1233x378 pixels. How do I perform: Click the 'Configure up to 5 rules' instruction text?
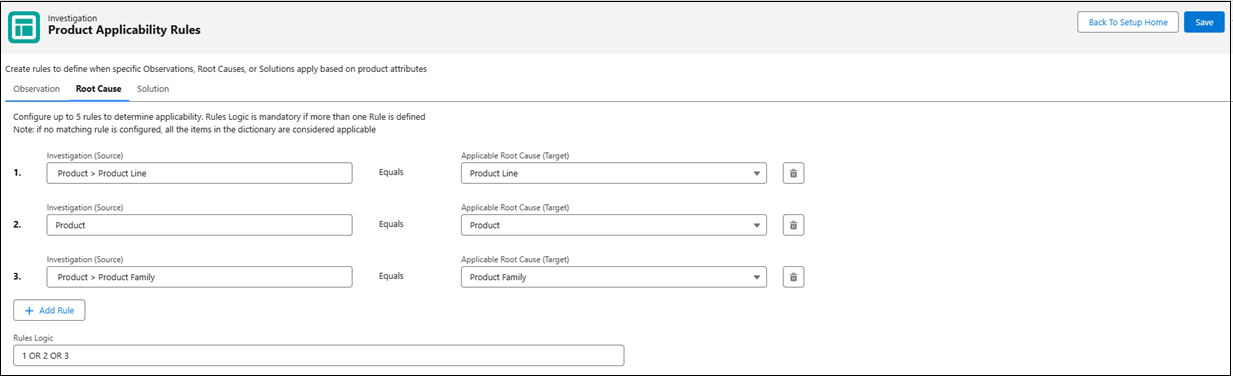pyautogui.click(x=219, y=117)
